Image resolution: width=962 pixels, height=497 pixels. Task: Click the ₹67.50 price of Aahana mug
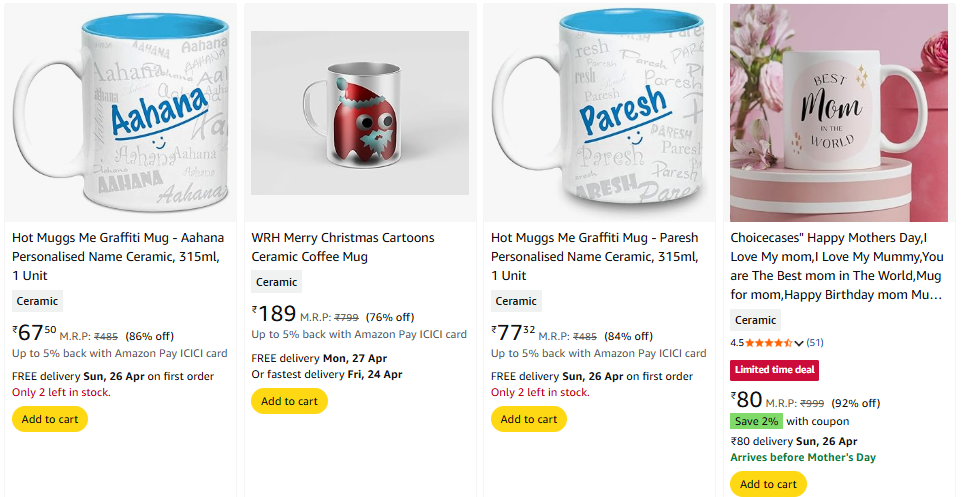click(34, 333)
